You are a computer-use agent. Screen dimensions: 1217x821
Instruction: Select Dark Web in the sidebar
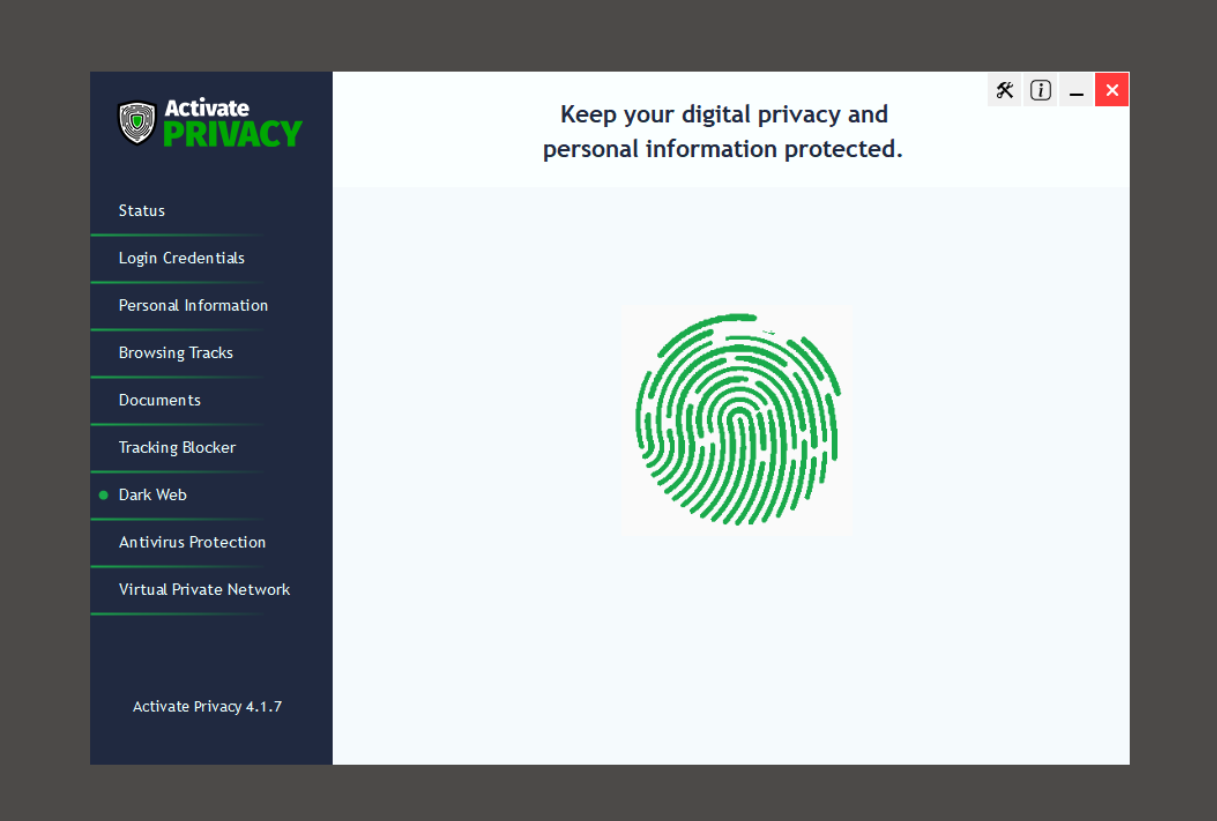(x=211, y=495)
